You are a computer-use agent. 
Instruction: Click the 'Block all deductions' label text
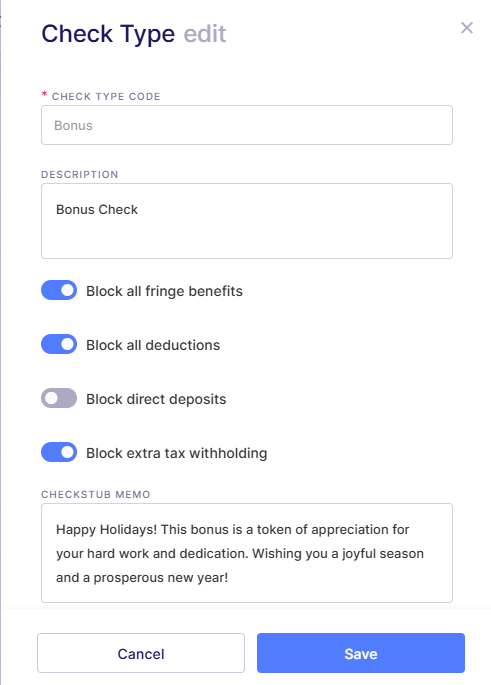(x=153, y=345)
